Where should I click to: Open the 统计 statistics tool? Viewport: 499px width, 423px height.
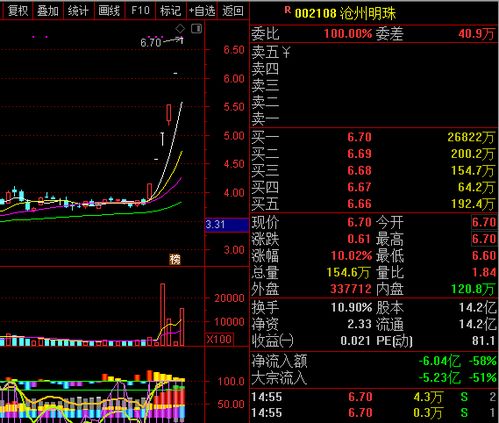click(x=78, y=11)
